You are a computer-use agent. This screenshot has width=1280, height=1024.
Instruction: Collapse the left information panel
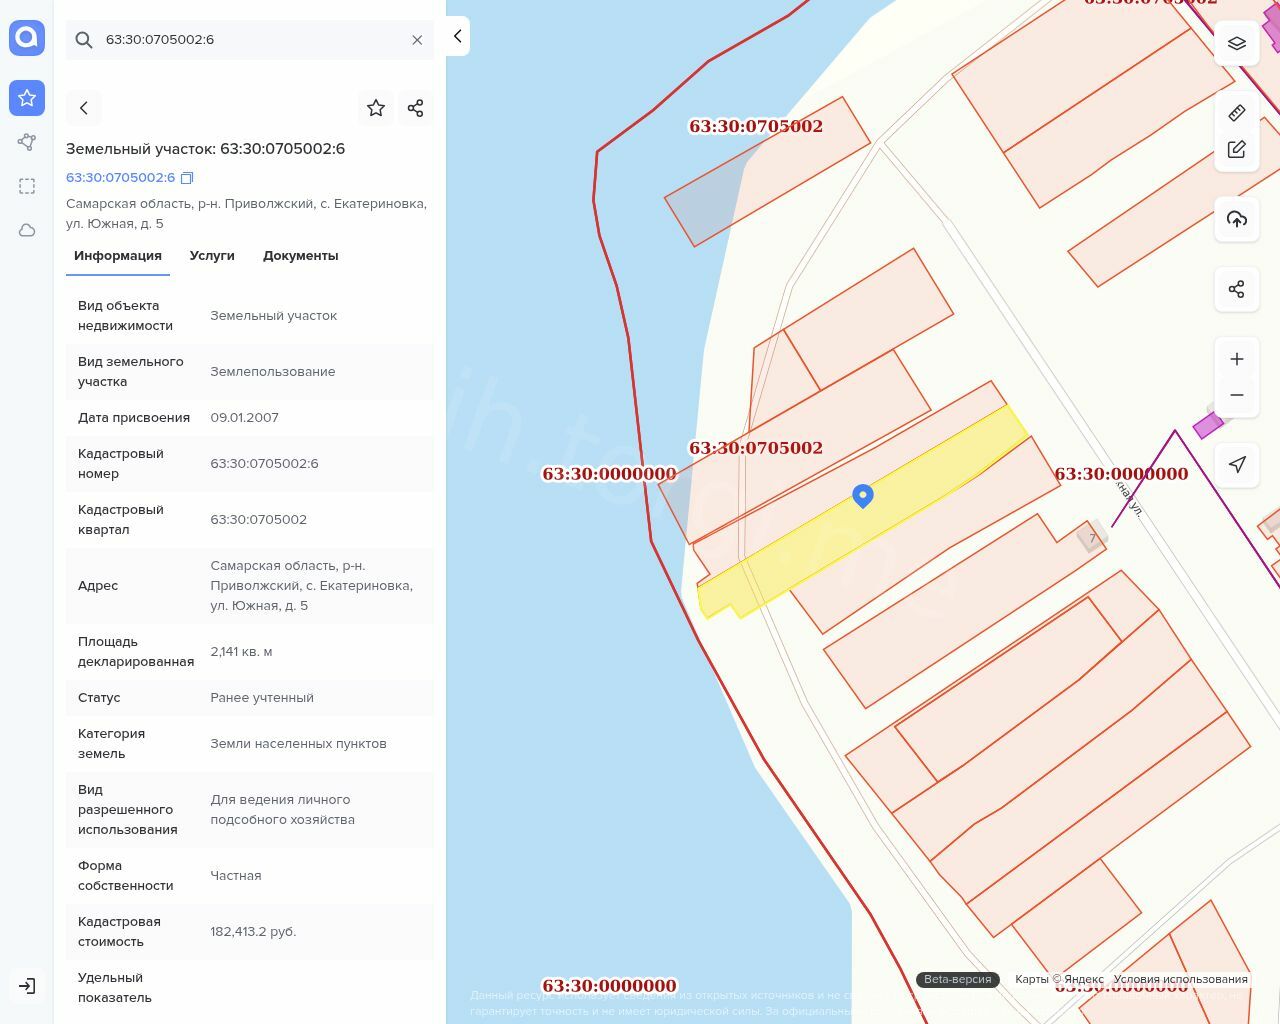click(x=457, y=36)
